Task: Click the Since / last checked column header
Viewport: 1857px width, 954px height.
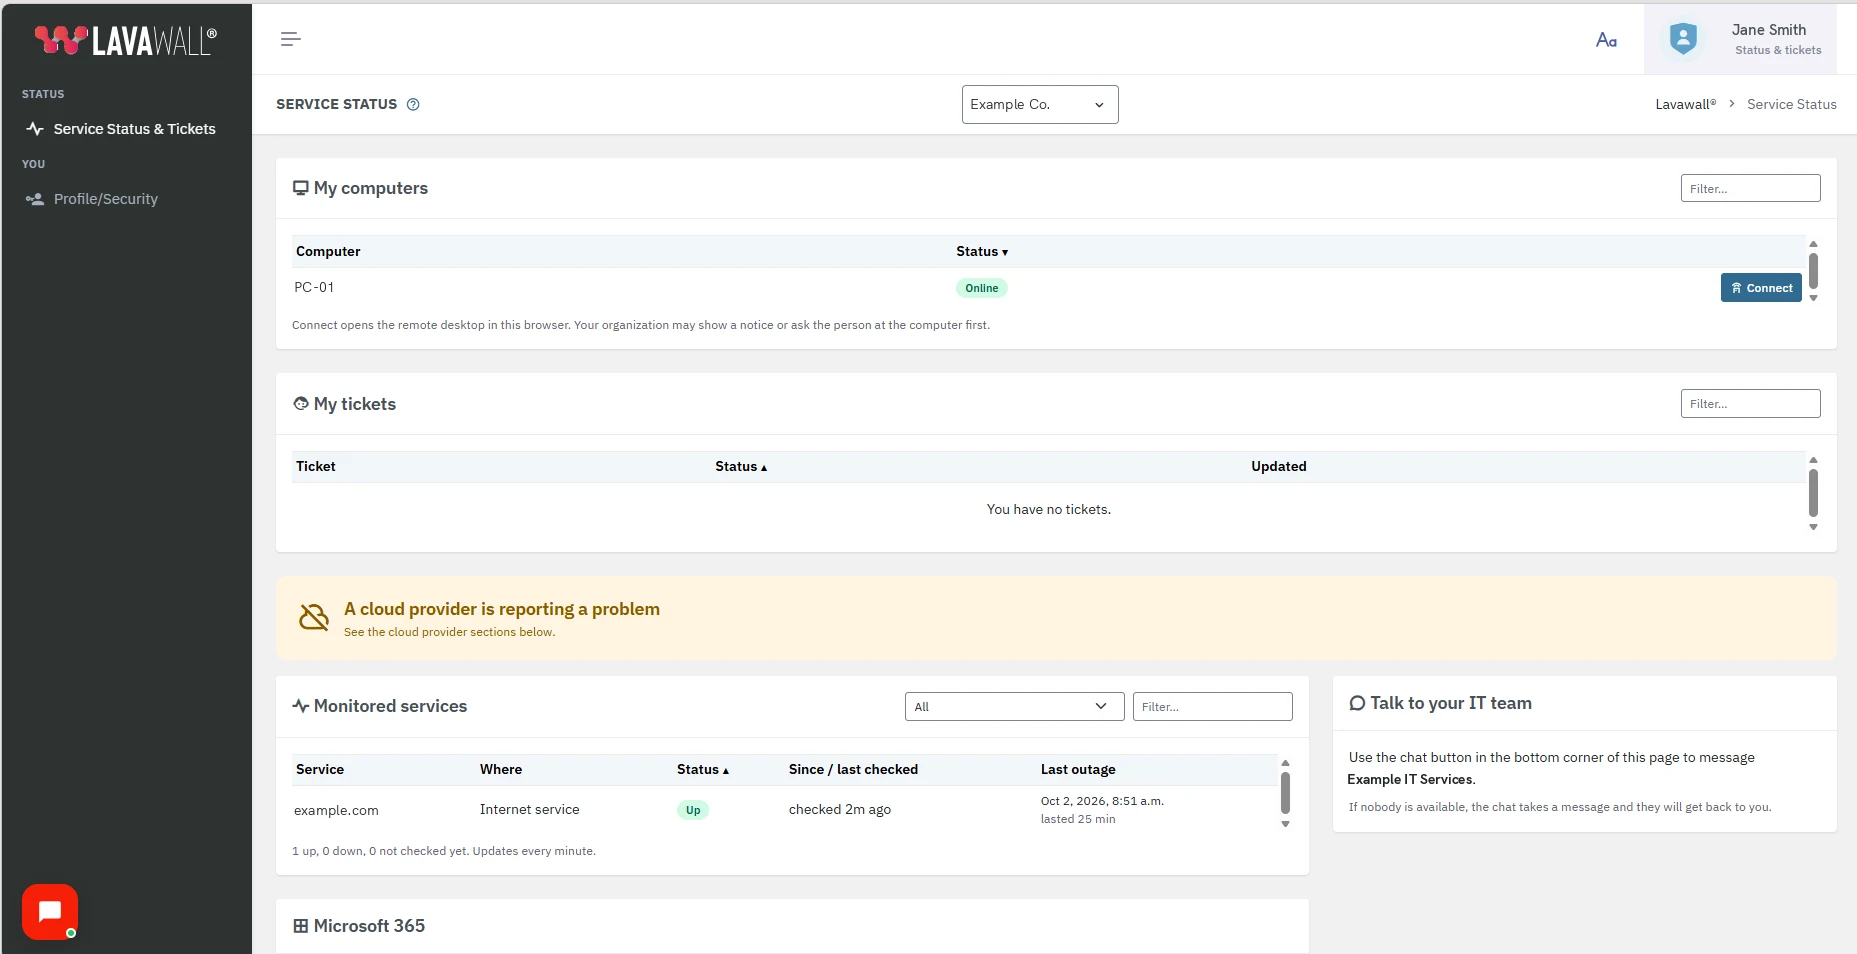Action: point(853,769)
